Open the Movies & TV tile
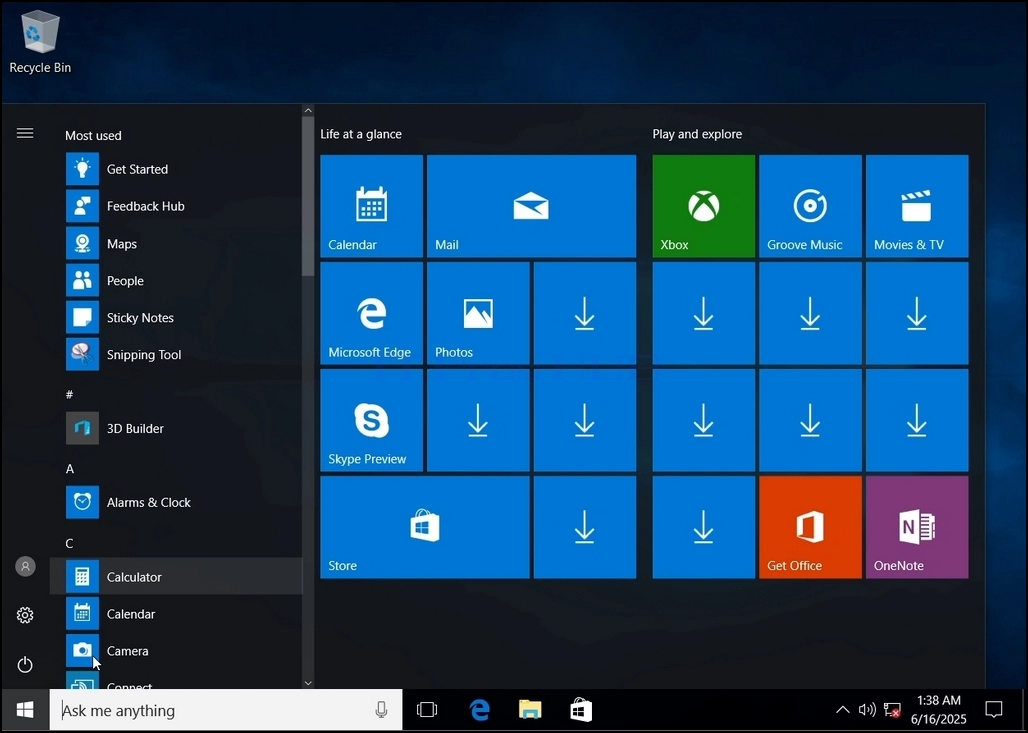Image resolution: width=1028 pixels, height=733 pixels. 917,206
